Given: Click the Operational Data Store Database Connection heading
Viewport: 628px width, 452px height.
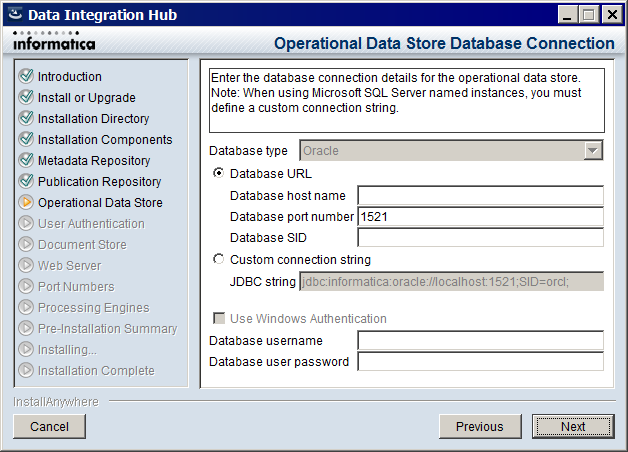Looking at the screenshot, I should [444, 43].
